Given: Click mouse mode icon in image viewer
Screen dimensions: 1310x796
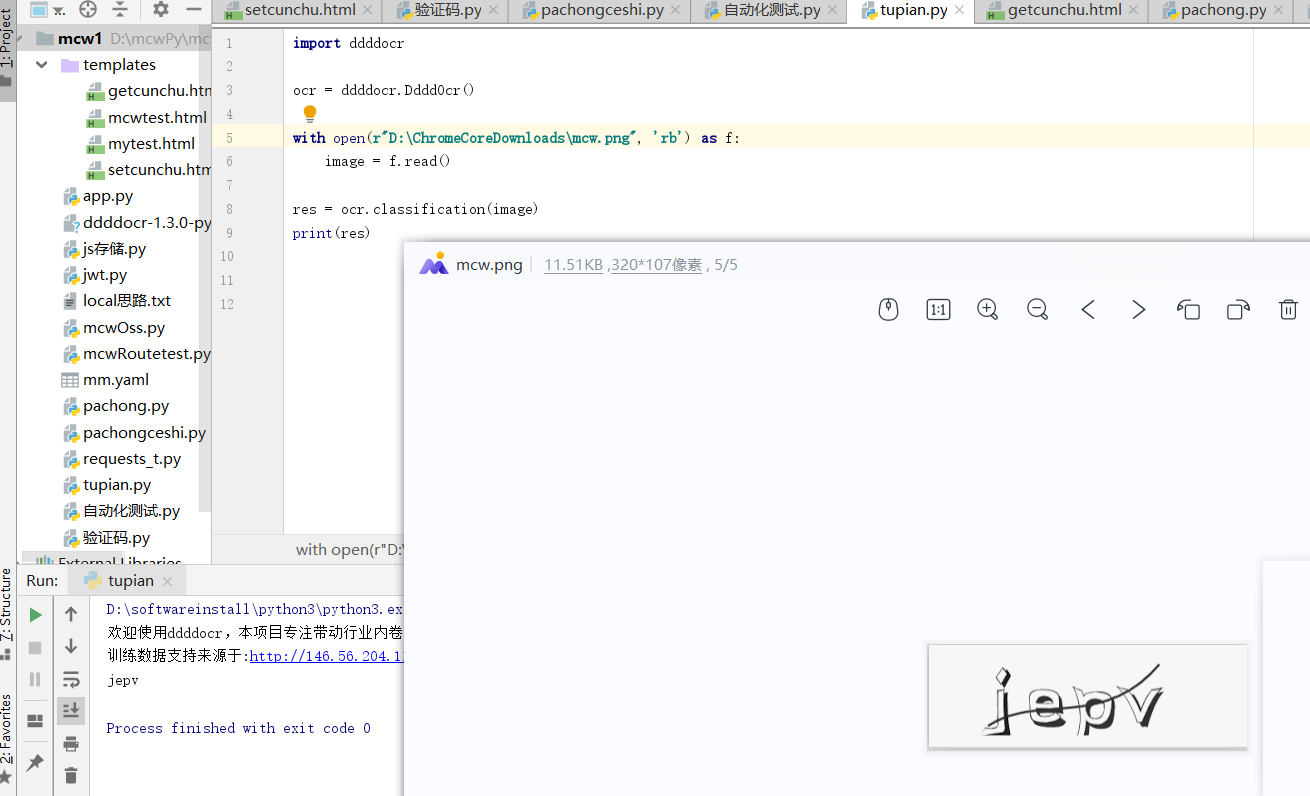Looking at the screenshot, I should (888, 310).
